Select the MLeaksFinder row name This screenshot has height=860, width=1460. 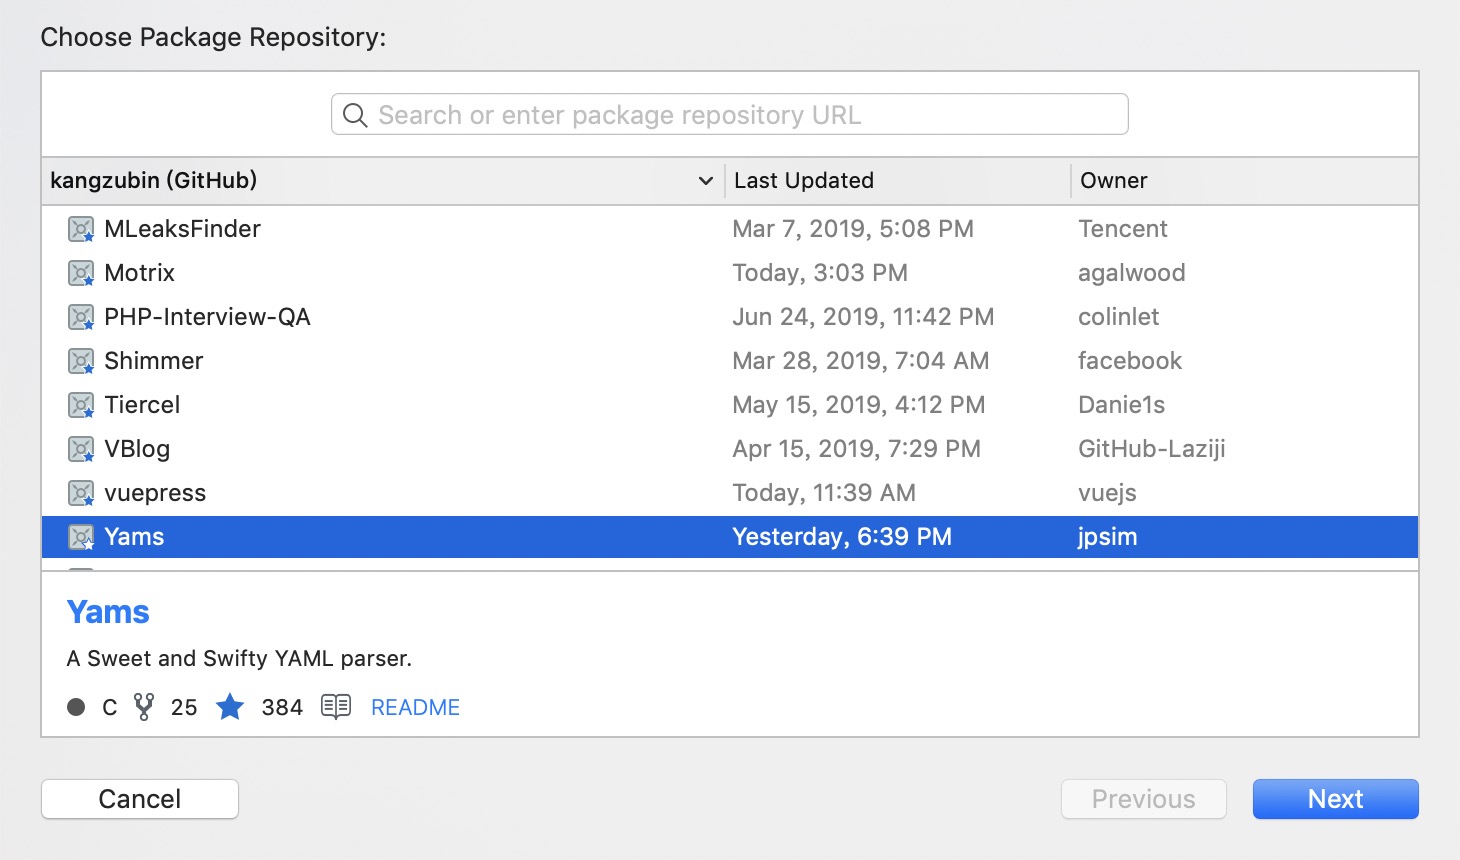pyautogui.click(x=182, y=229)
